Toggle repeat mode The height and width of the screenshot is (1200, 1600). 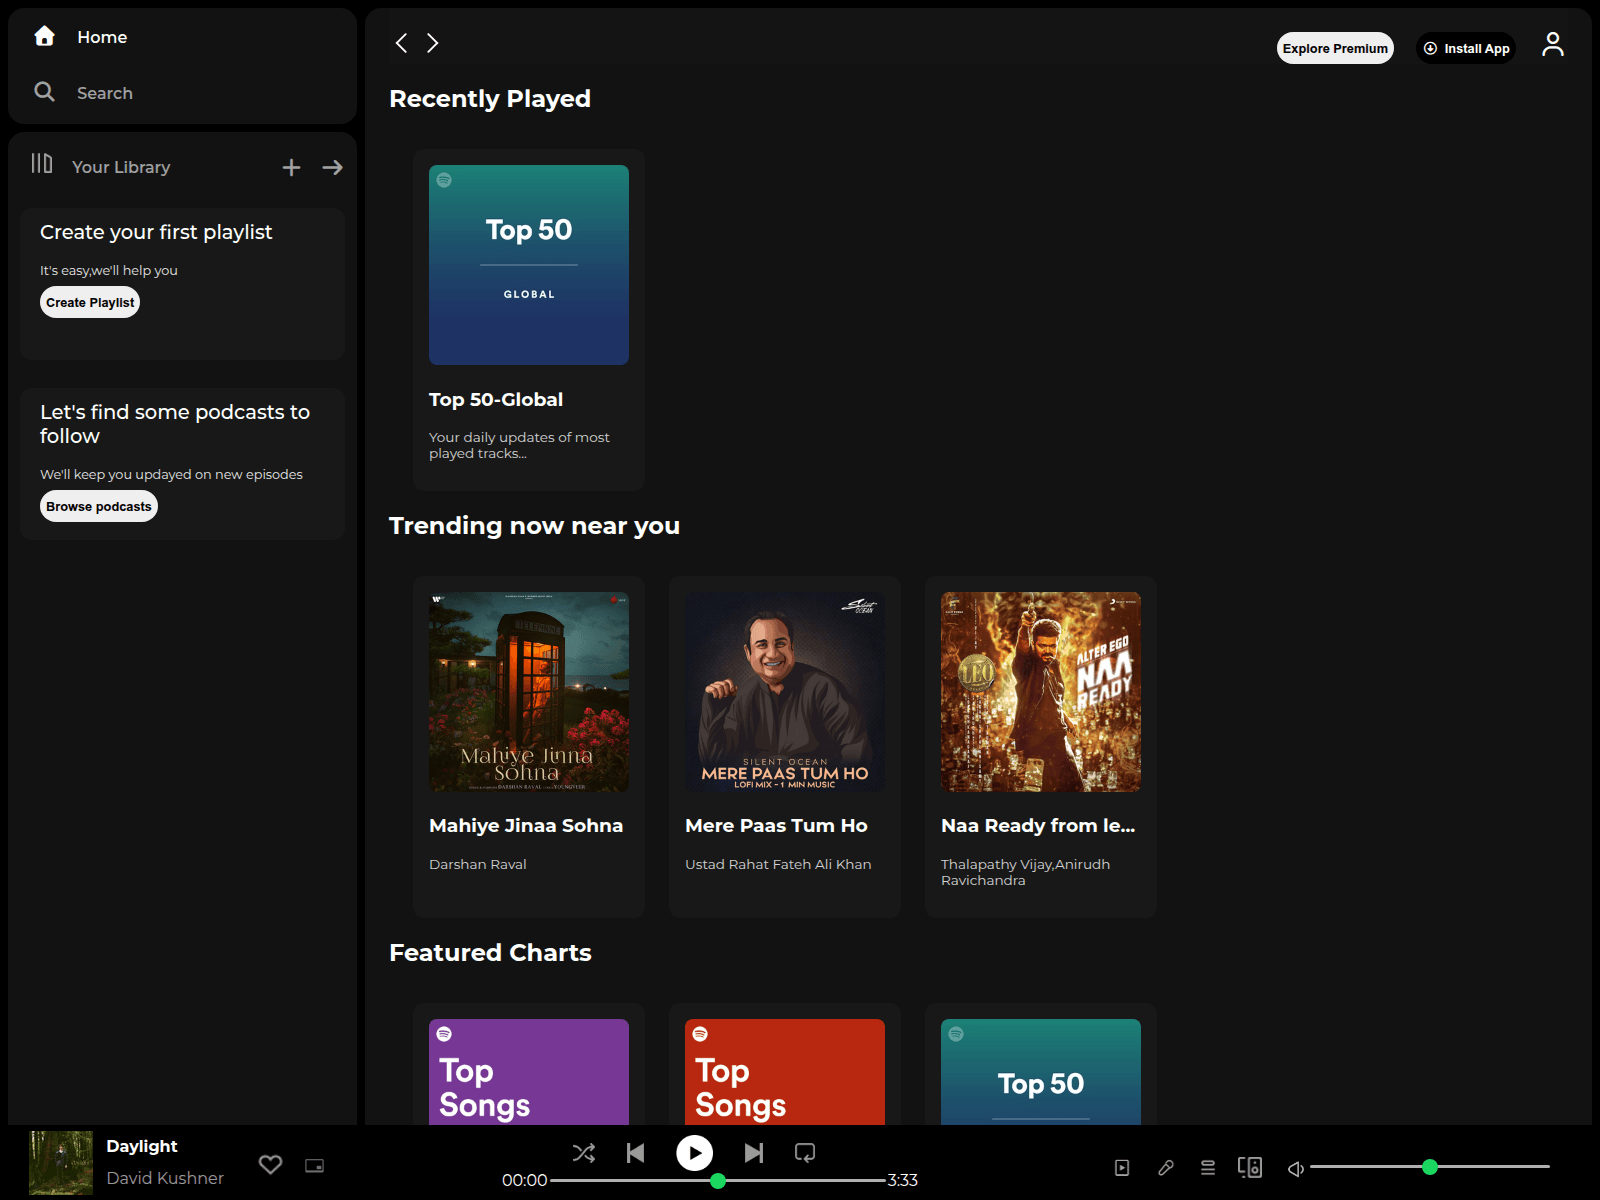[805, 1153]
